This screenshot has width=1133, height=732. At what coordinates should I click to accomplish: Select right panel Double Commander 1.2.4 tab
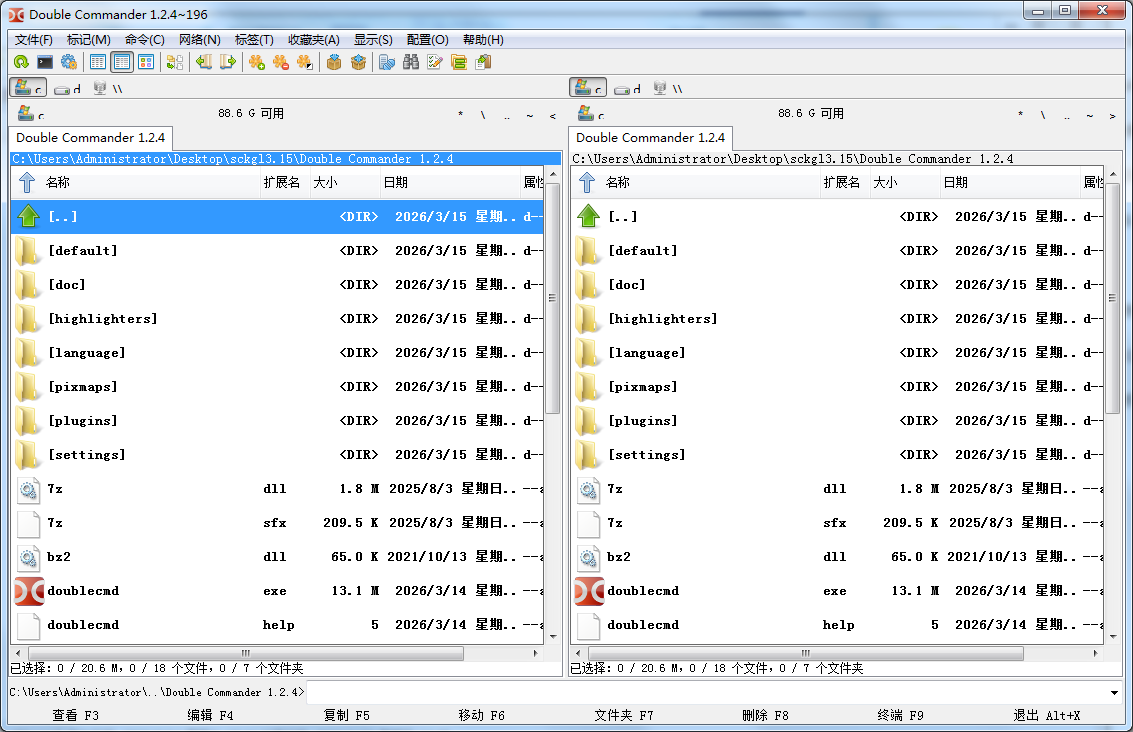coord(650,138)
